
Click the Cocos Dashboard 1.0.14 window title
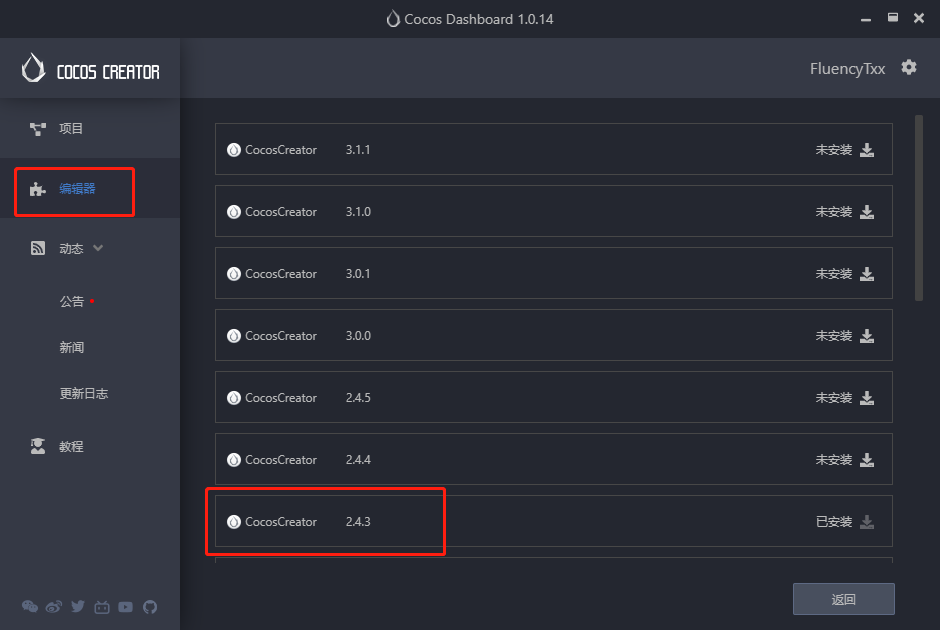pos(478,19)
